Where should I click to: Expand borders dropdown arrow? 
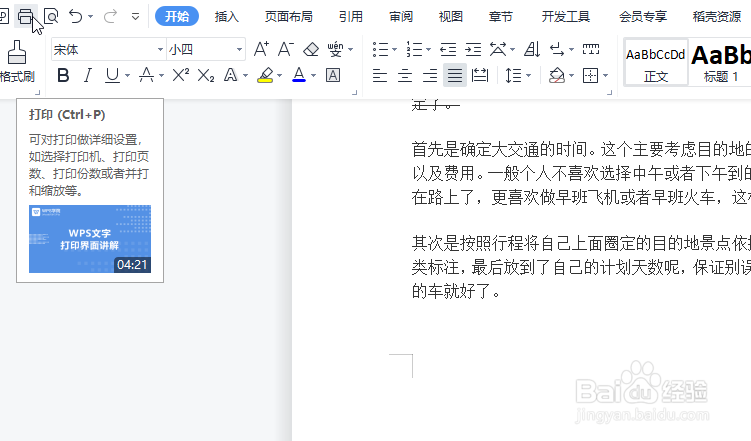click(606, 75)
